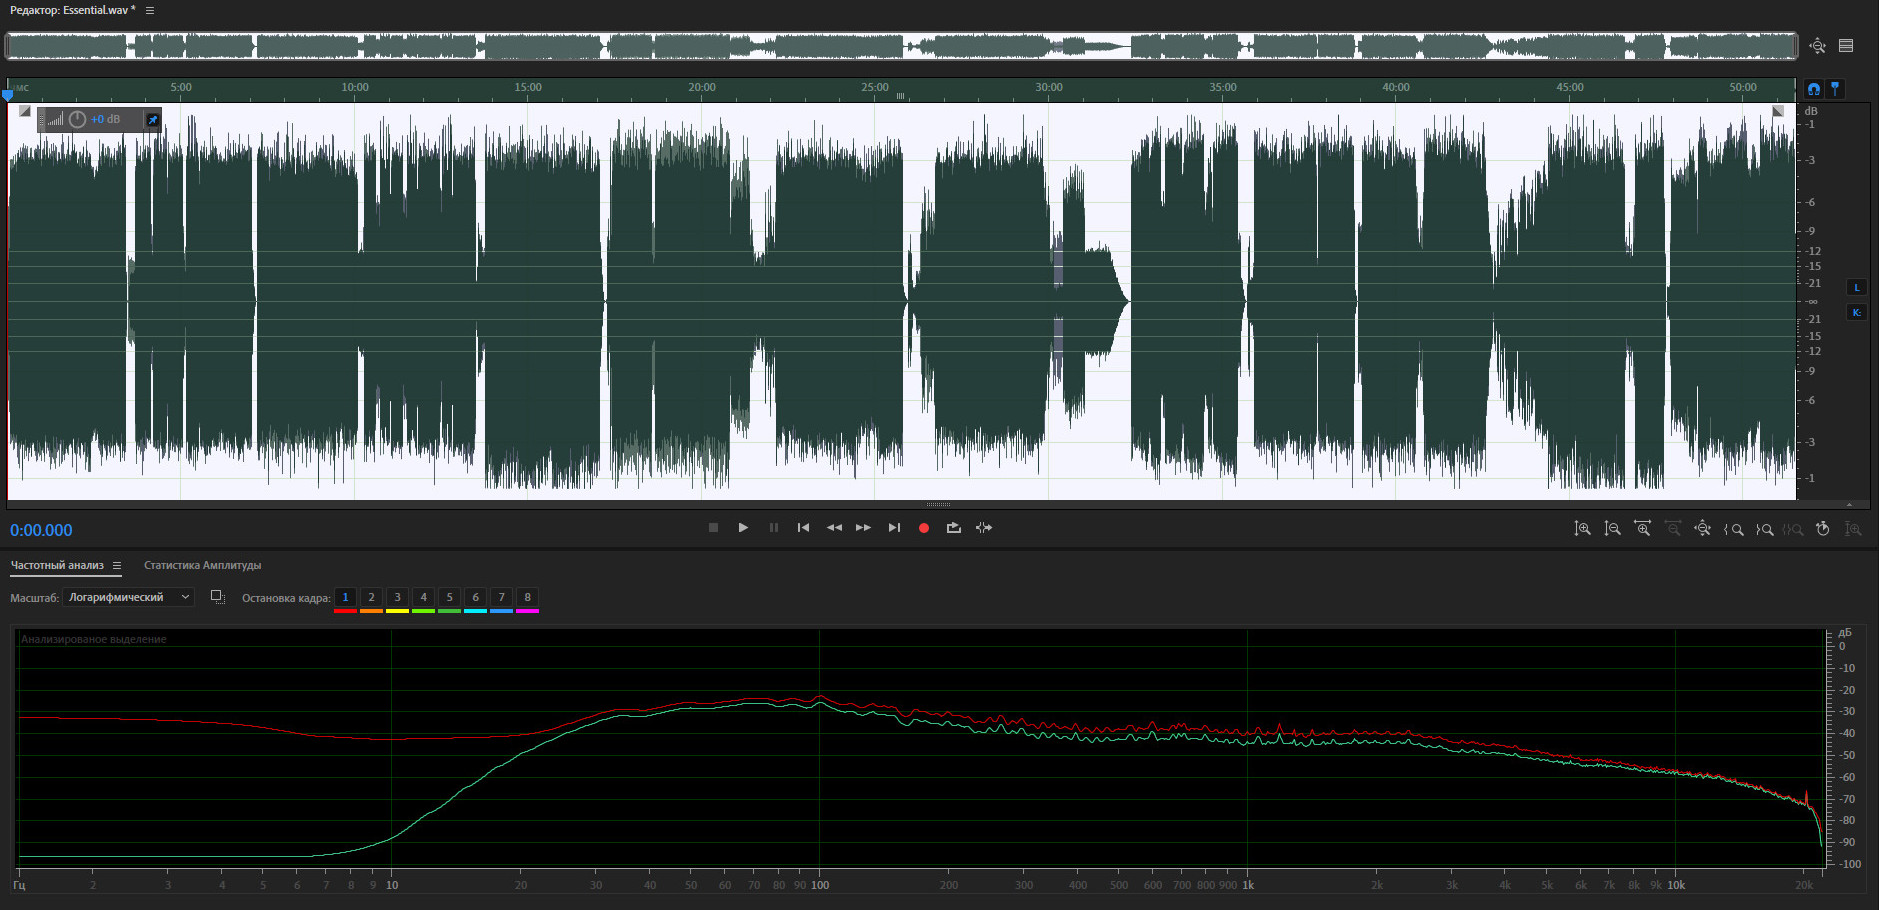Viewport: 1879px width, 910px height.
Task: Zoom out full on all axes
Action: (1702, 529)
